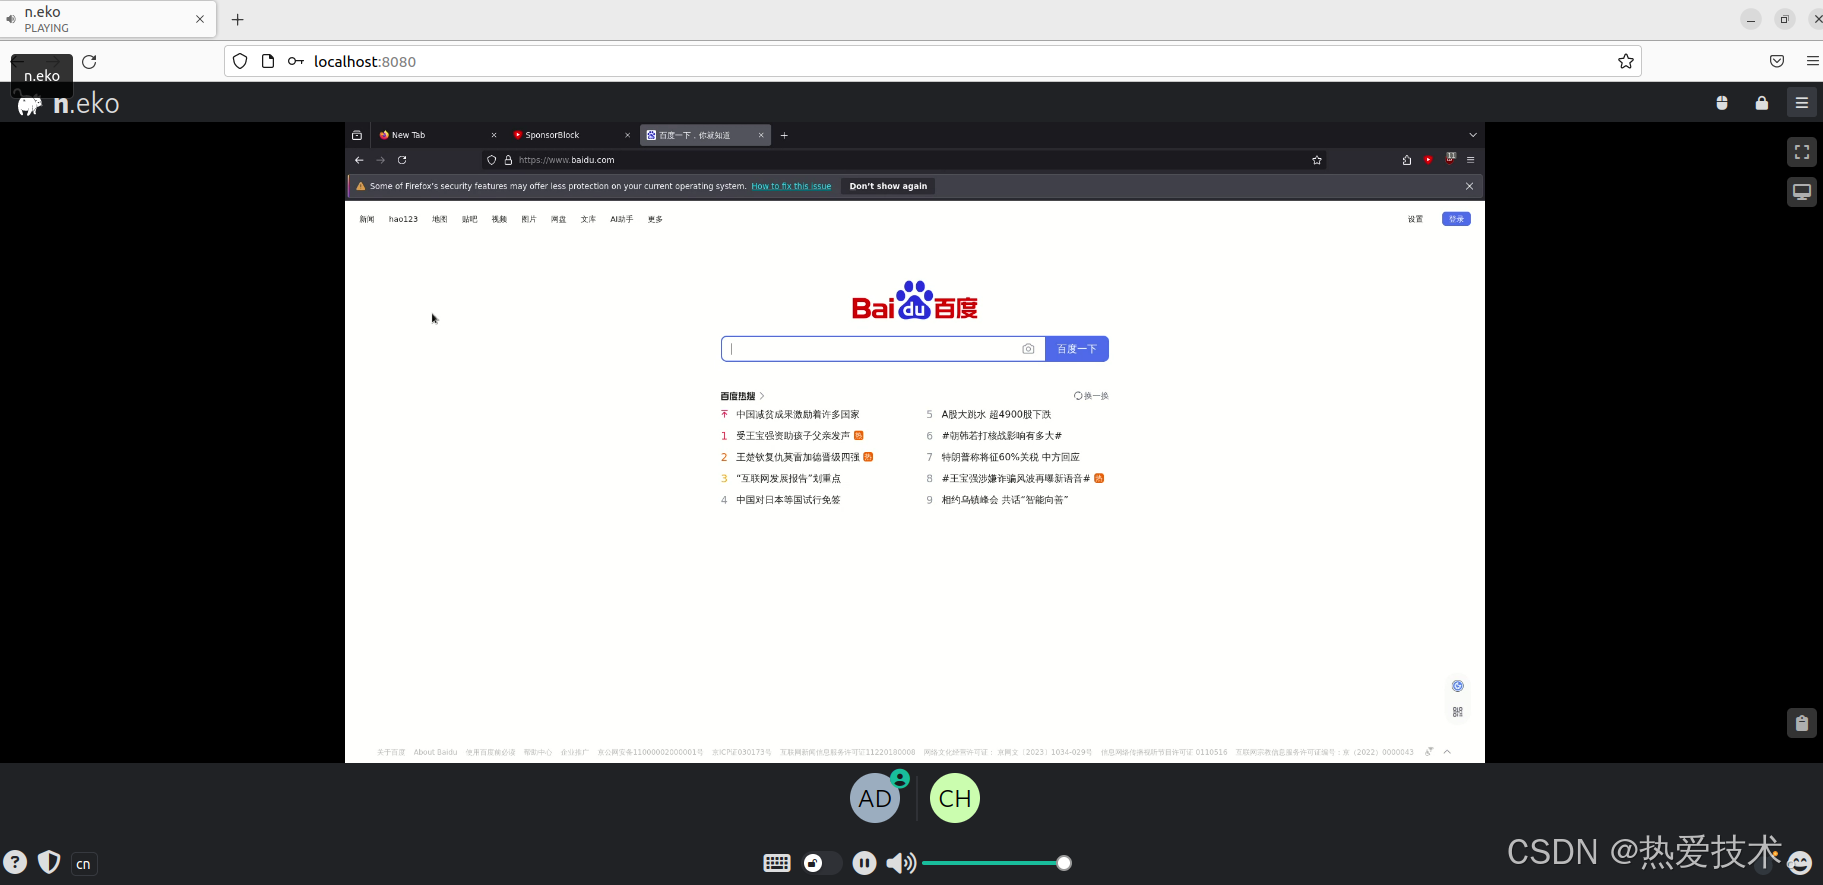This screenshot has width=1823, height=885.
Task: Bookmark baidu.com with the remote star icon
Action: 1317,160
